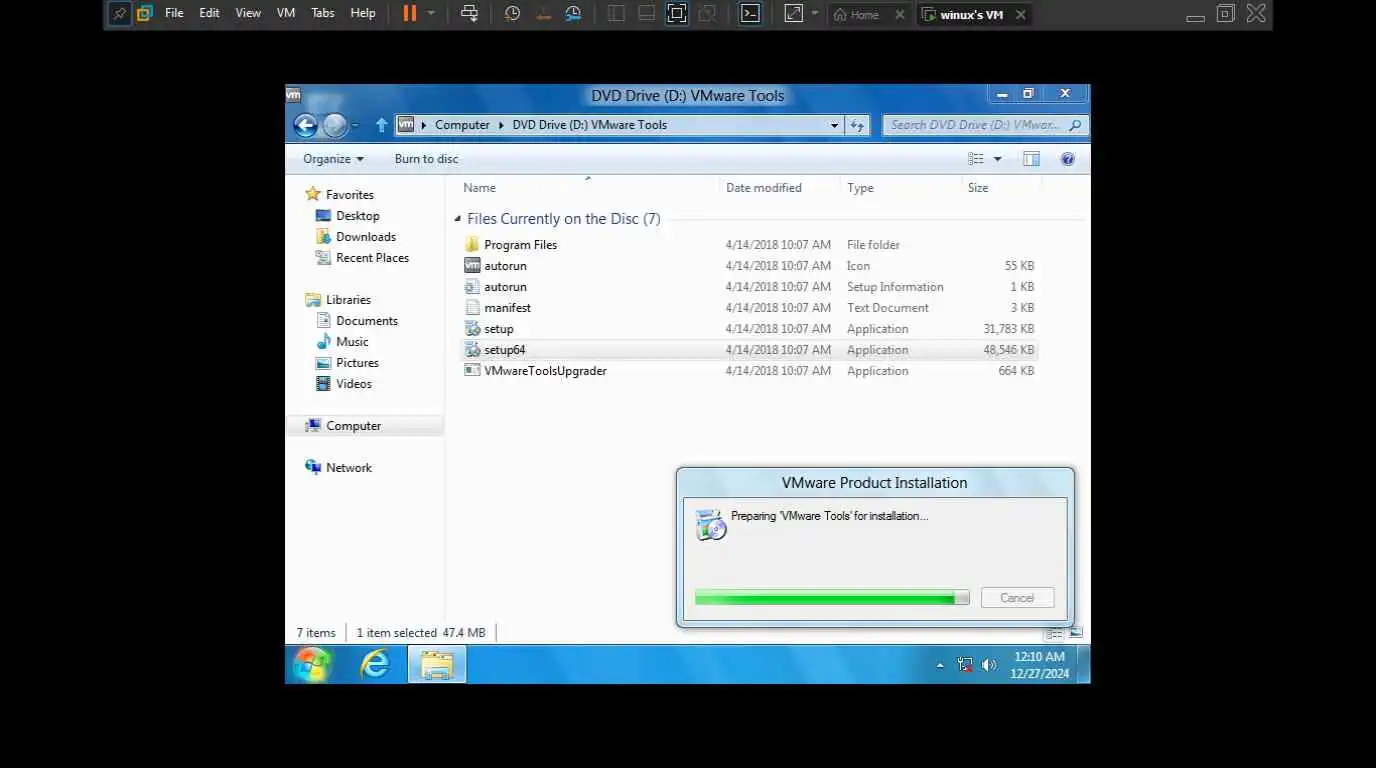Open the VMware Help menu
The height and width of the screenshot is (768, 1376).
click(363, 14)
